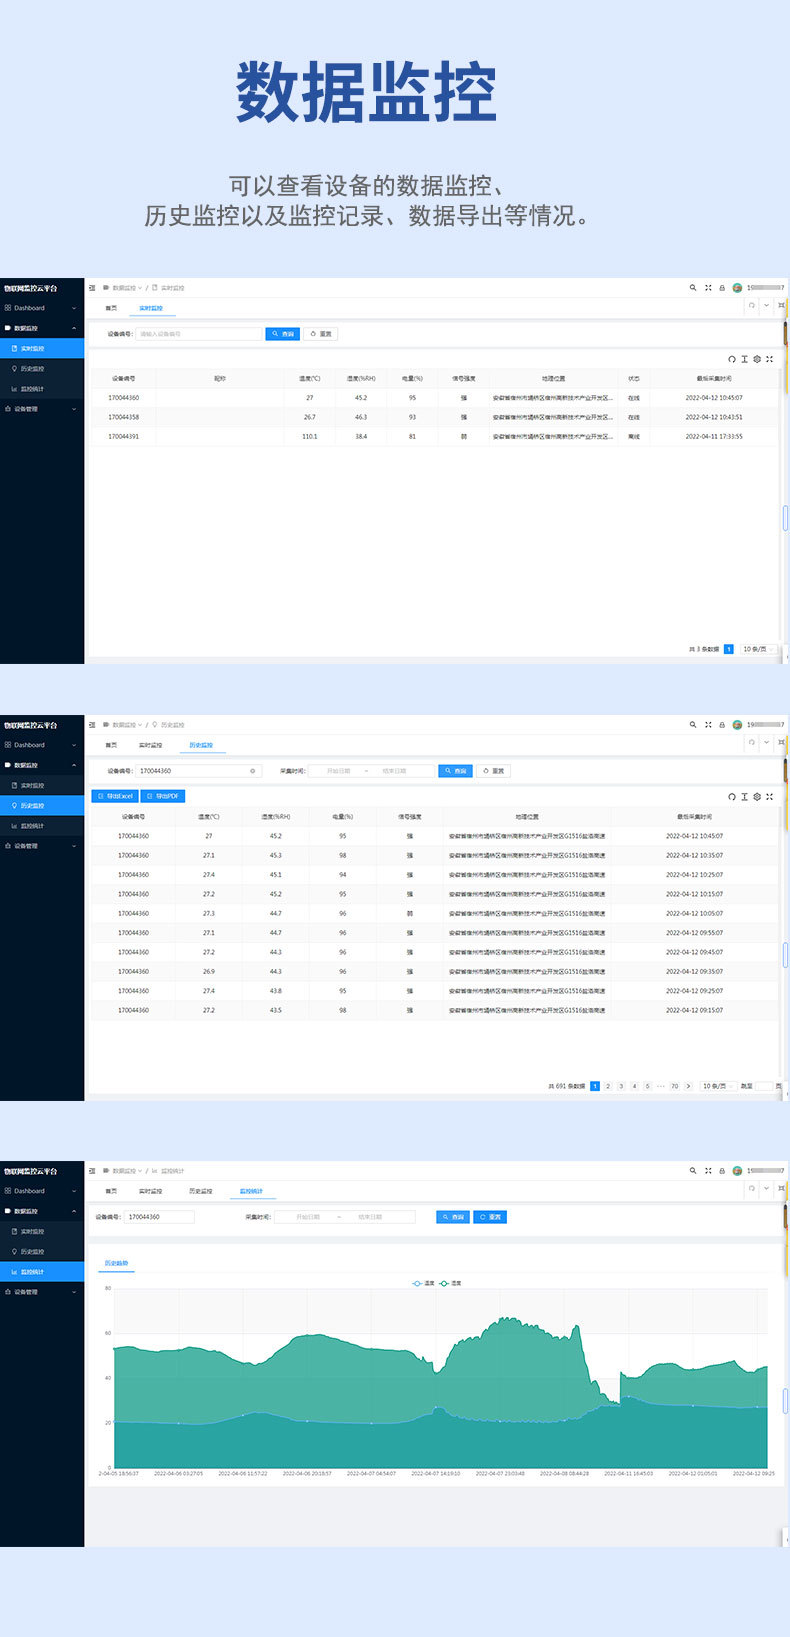790x1637 pixels.
Task: Click fullscreen icon in real-time monitoring screen header
Action: click(708, 288)
